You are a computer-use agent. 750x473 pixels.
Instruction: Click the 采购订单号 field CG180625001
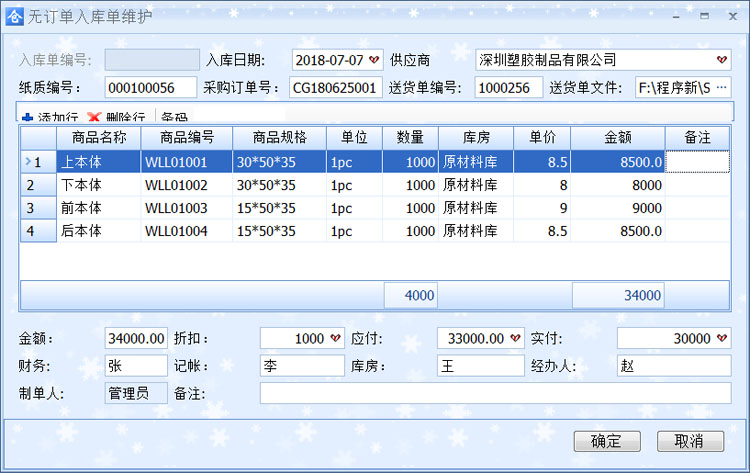[336, 88]
